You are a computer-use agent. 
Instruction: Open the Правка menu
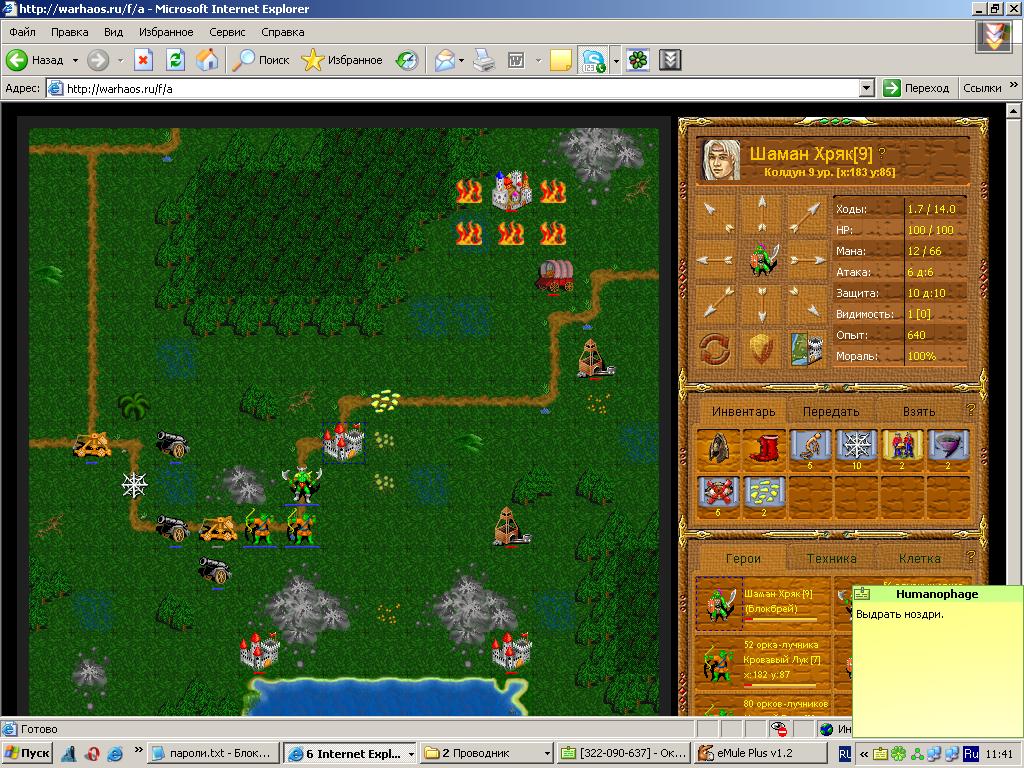click(x=69, y=32)
